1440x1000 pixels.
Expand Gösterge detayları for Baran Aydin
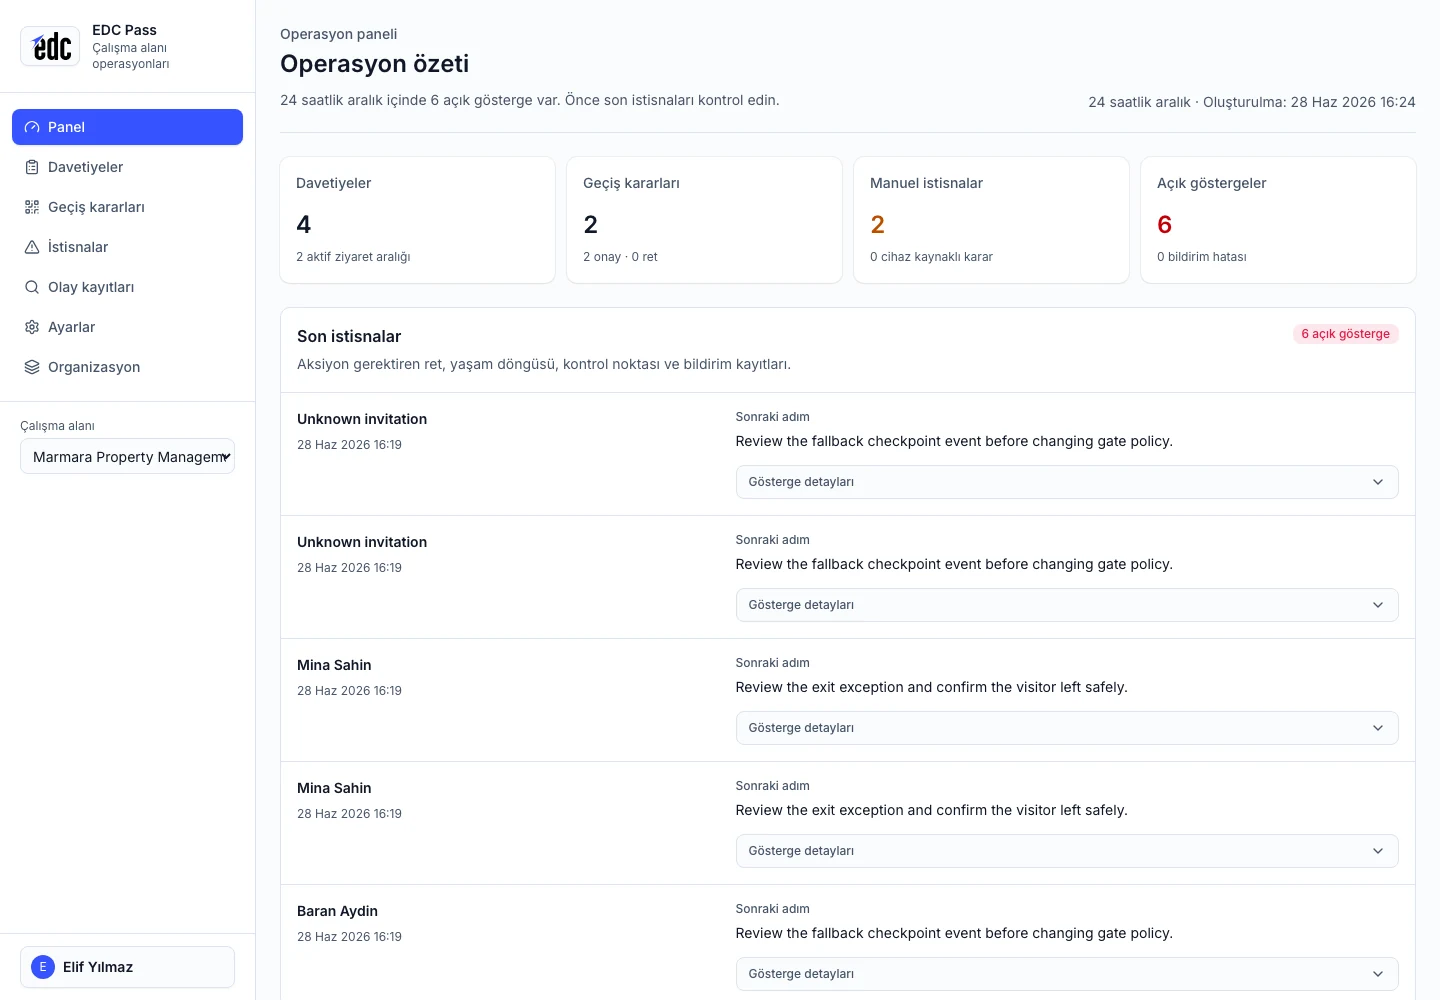pos(1067,974)
